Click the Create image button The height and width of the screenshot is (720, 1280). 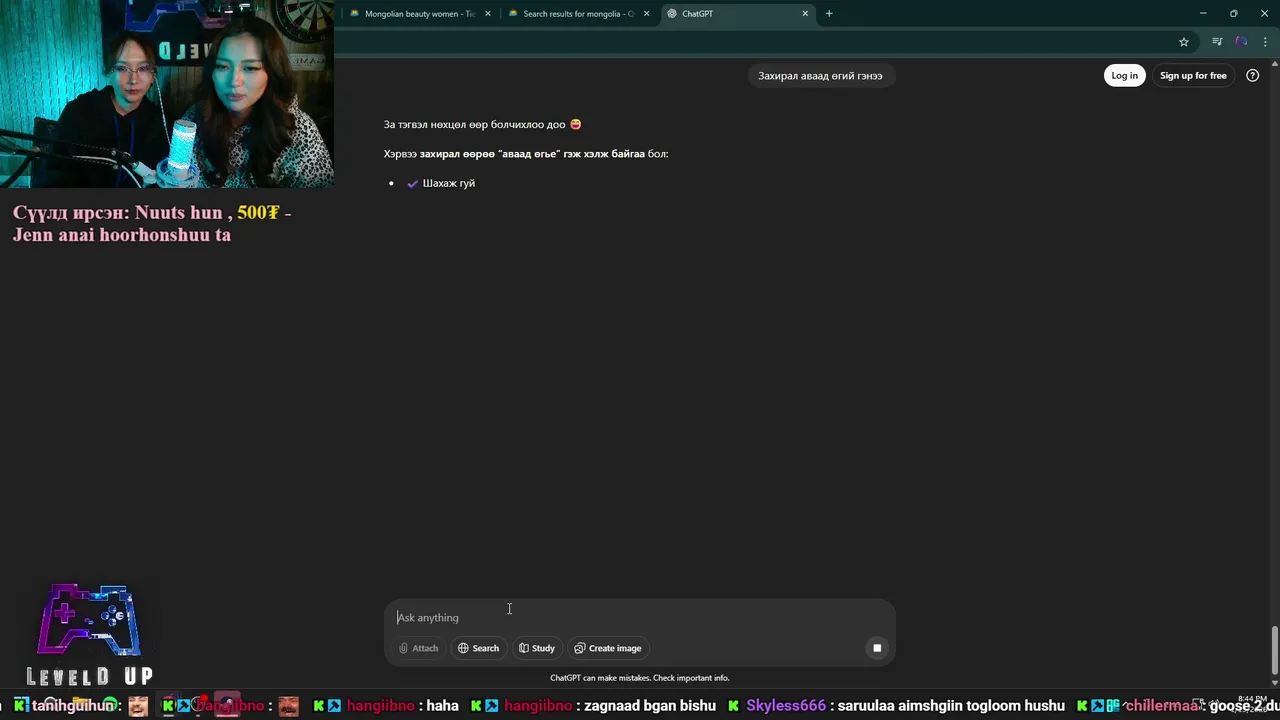[x=608, y=648]
